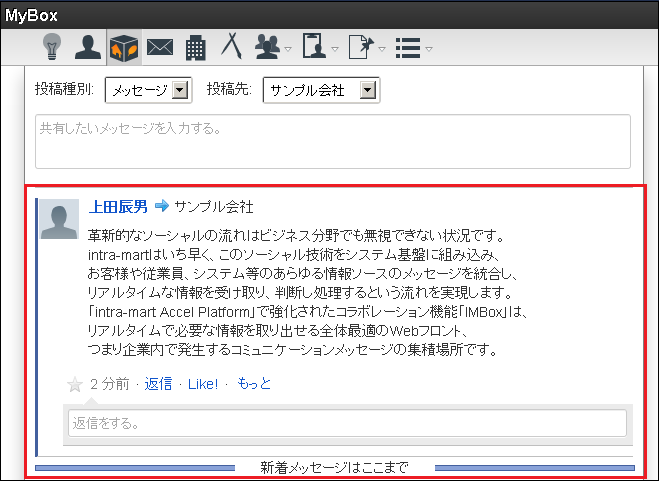
Task: Expand arrow beside clipboard person icon
Action: tap(335, 49)
